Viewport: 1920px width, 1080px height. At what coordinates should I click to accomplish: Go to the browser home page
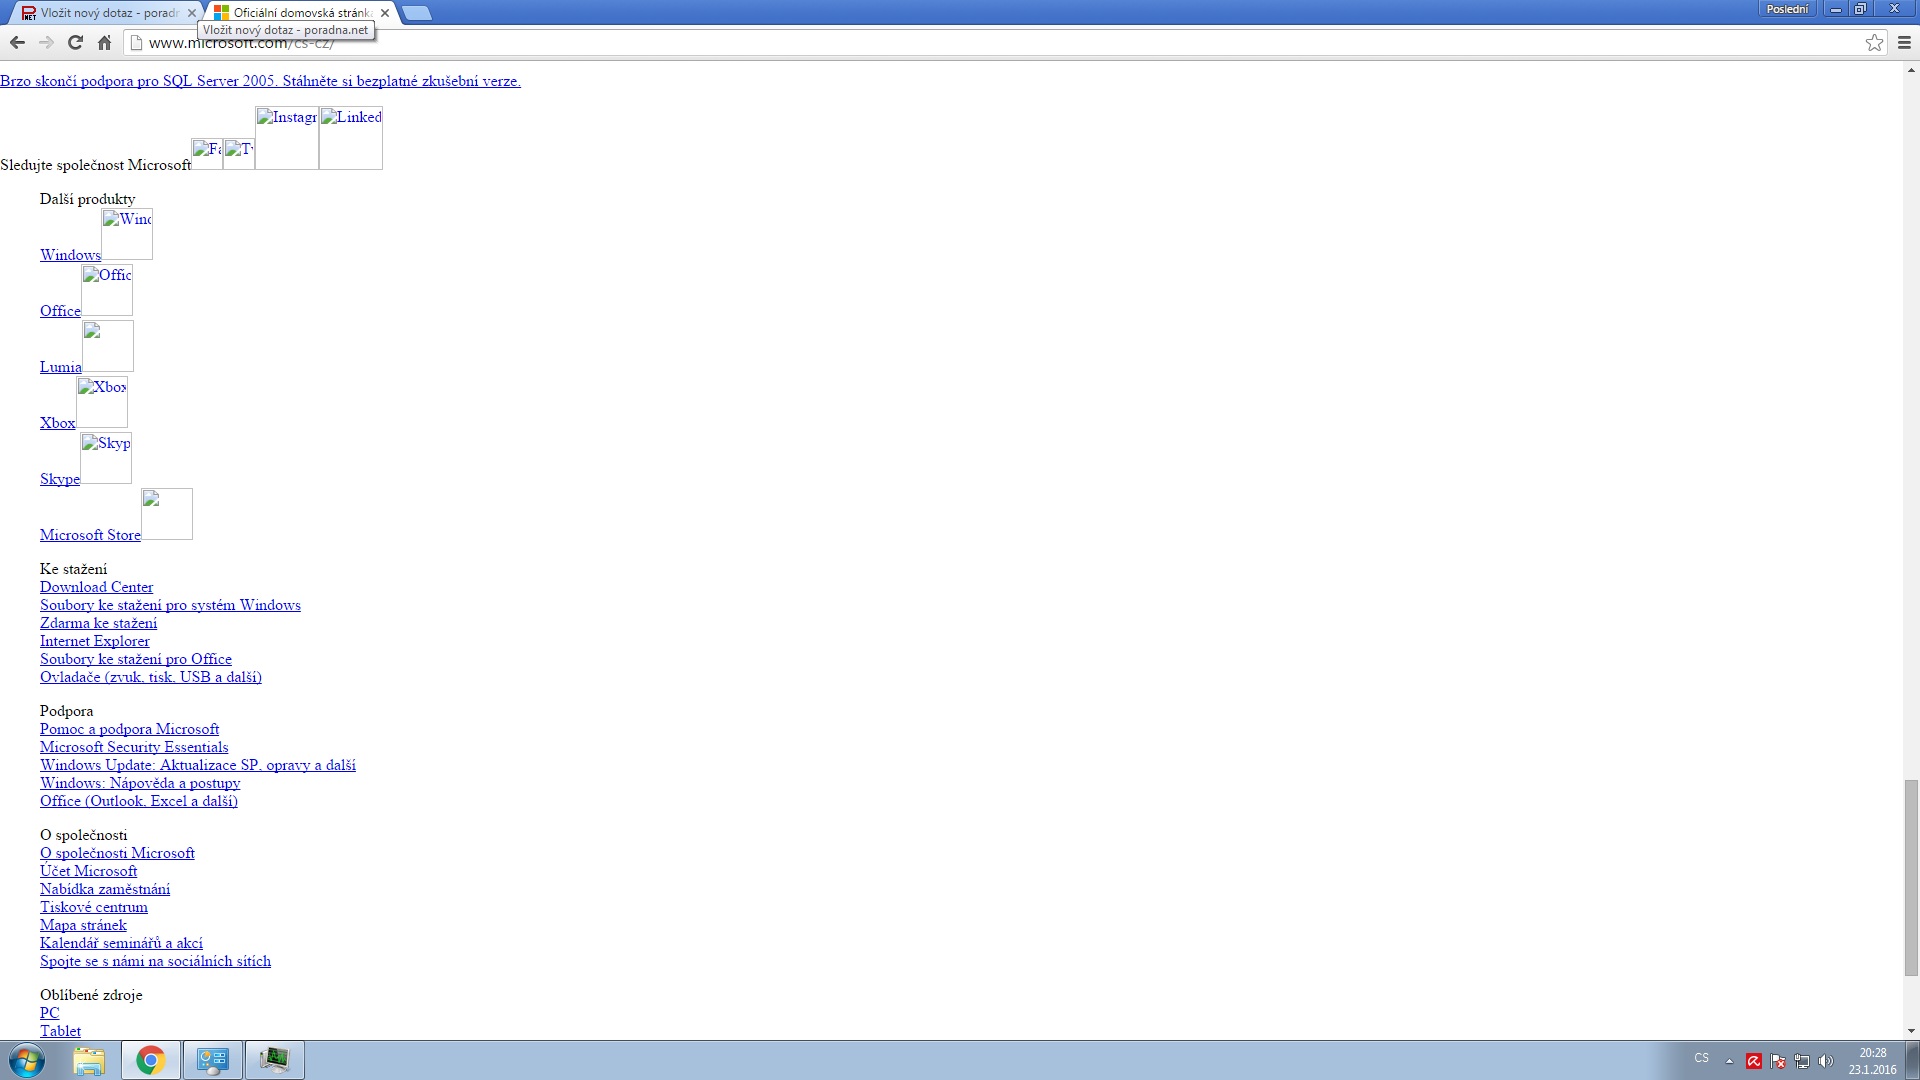[x=104, y=42]
